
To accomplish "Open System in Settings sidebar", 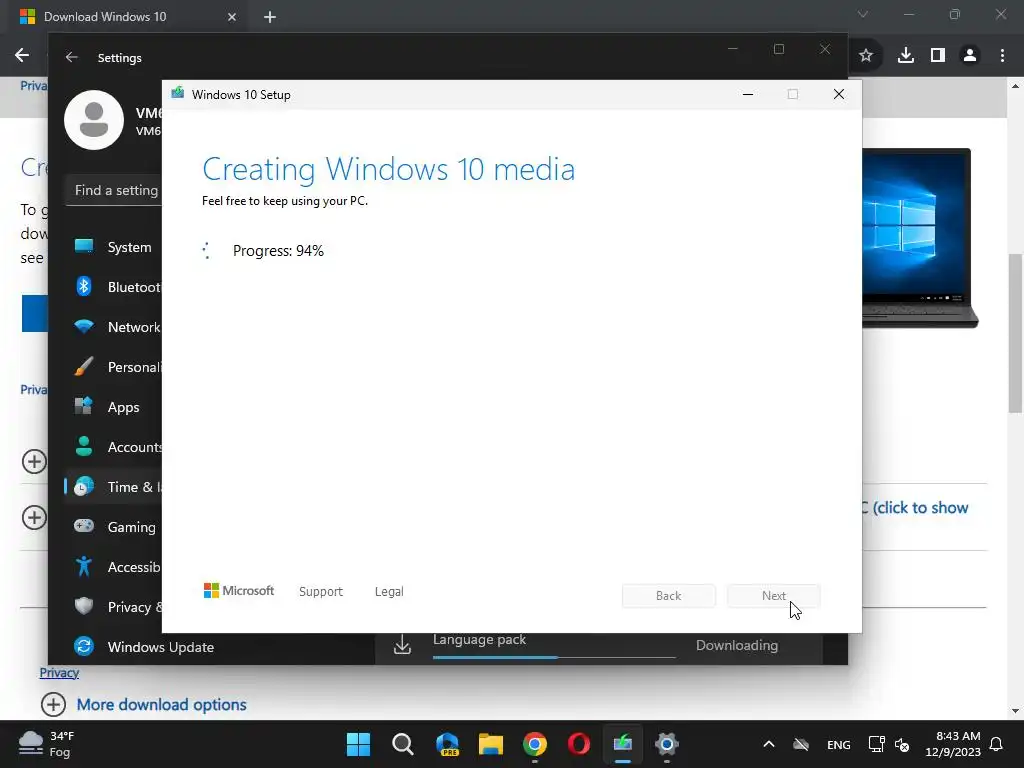I will click(x=114, y=247).
